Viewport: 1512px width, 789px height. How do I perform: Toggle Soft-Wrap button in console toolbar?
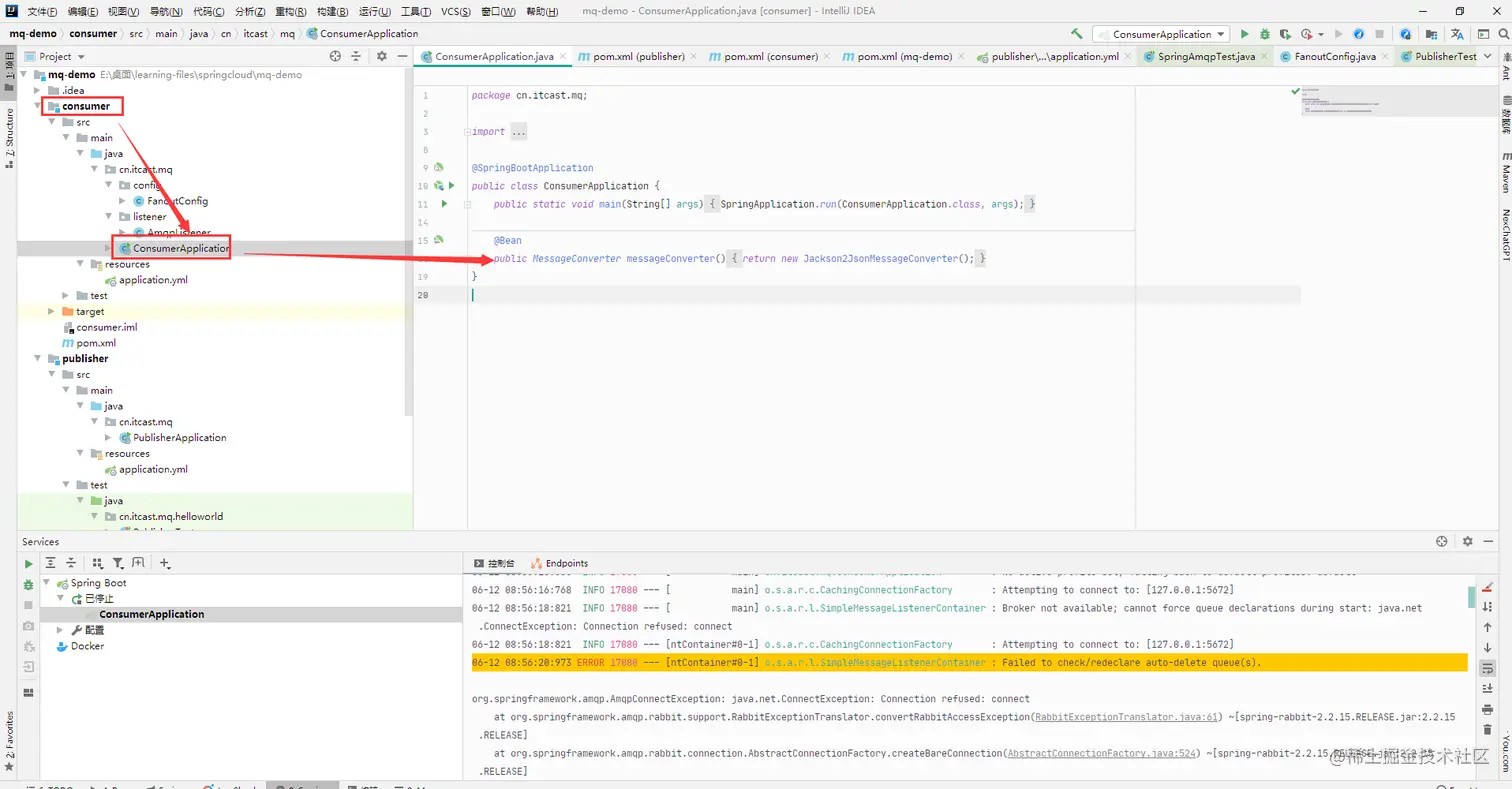point(1488,668)
